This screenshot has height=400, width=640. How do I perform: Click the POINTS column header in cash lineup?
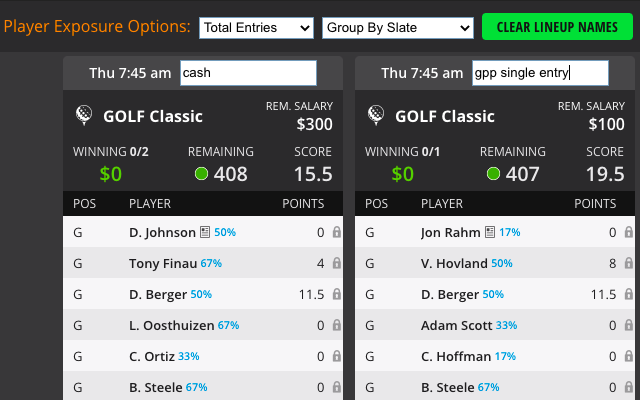click(303, 204)
